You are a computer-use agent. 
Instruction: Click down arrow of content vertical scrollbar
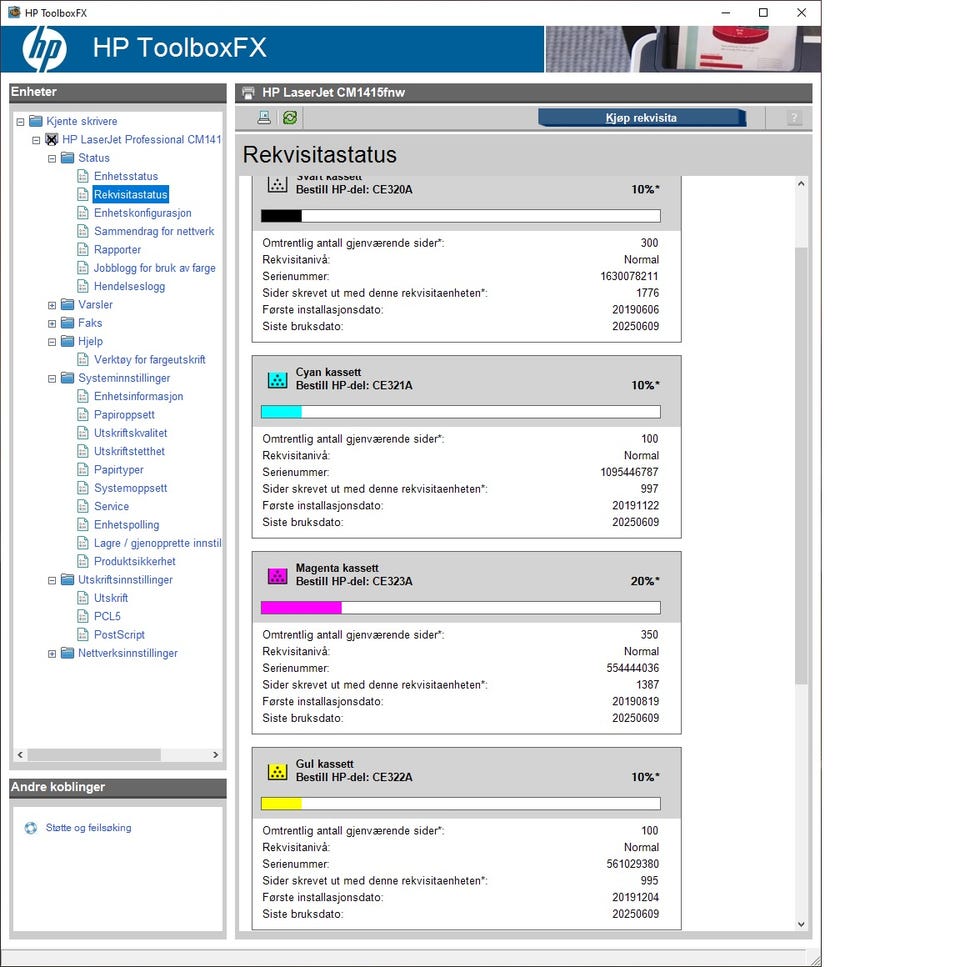801,924
